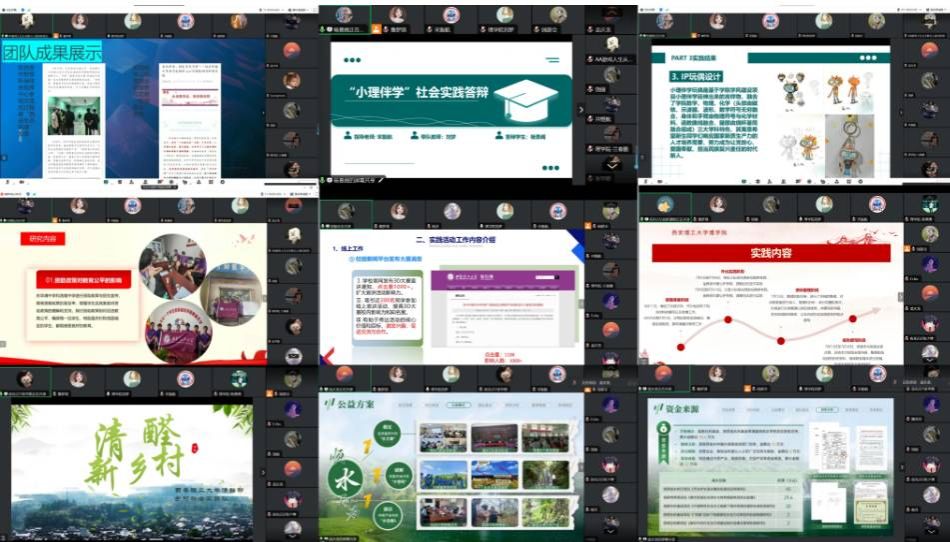Click side handle on 实践活动工作内容介绍 slide edge
This screenshot has height=542, width=950.
581,304
